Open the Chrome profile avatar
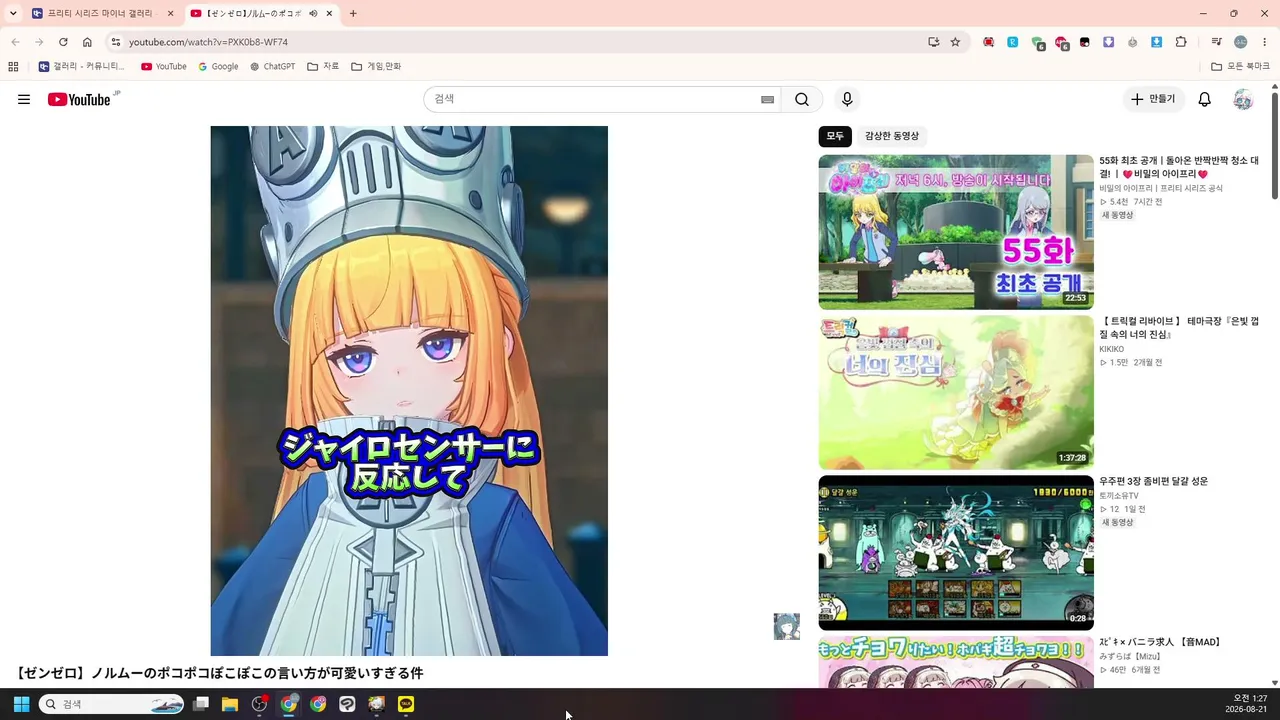The image size is (1280, 720). (1241, 42)
